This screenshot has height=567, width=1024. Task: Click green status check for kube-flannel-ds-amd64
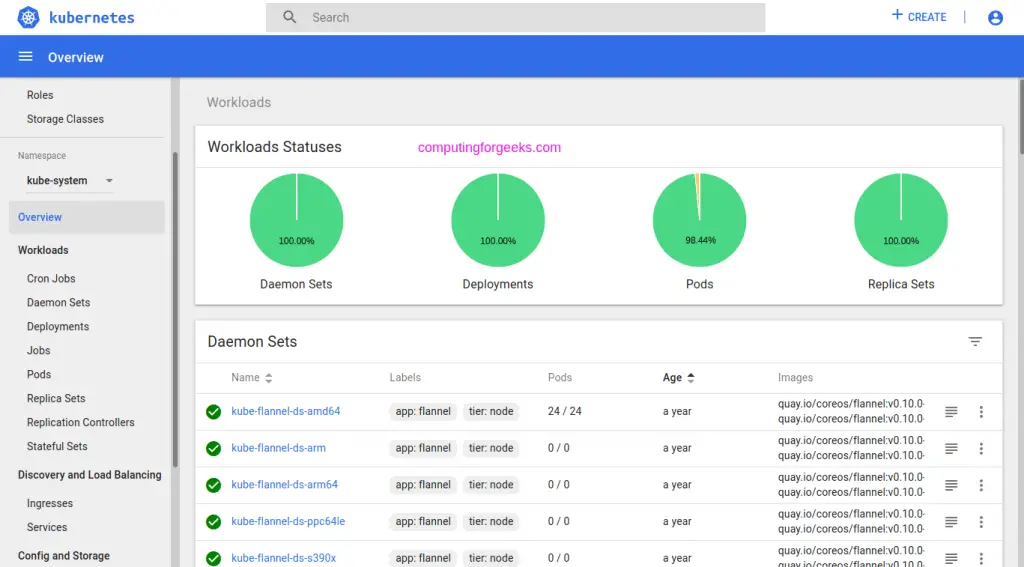click(x=214, y=412)
